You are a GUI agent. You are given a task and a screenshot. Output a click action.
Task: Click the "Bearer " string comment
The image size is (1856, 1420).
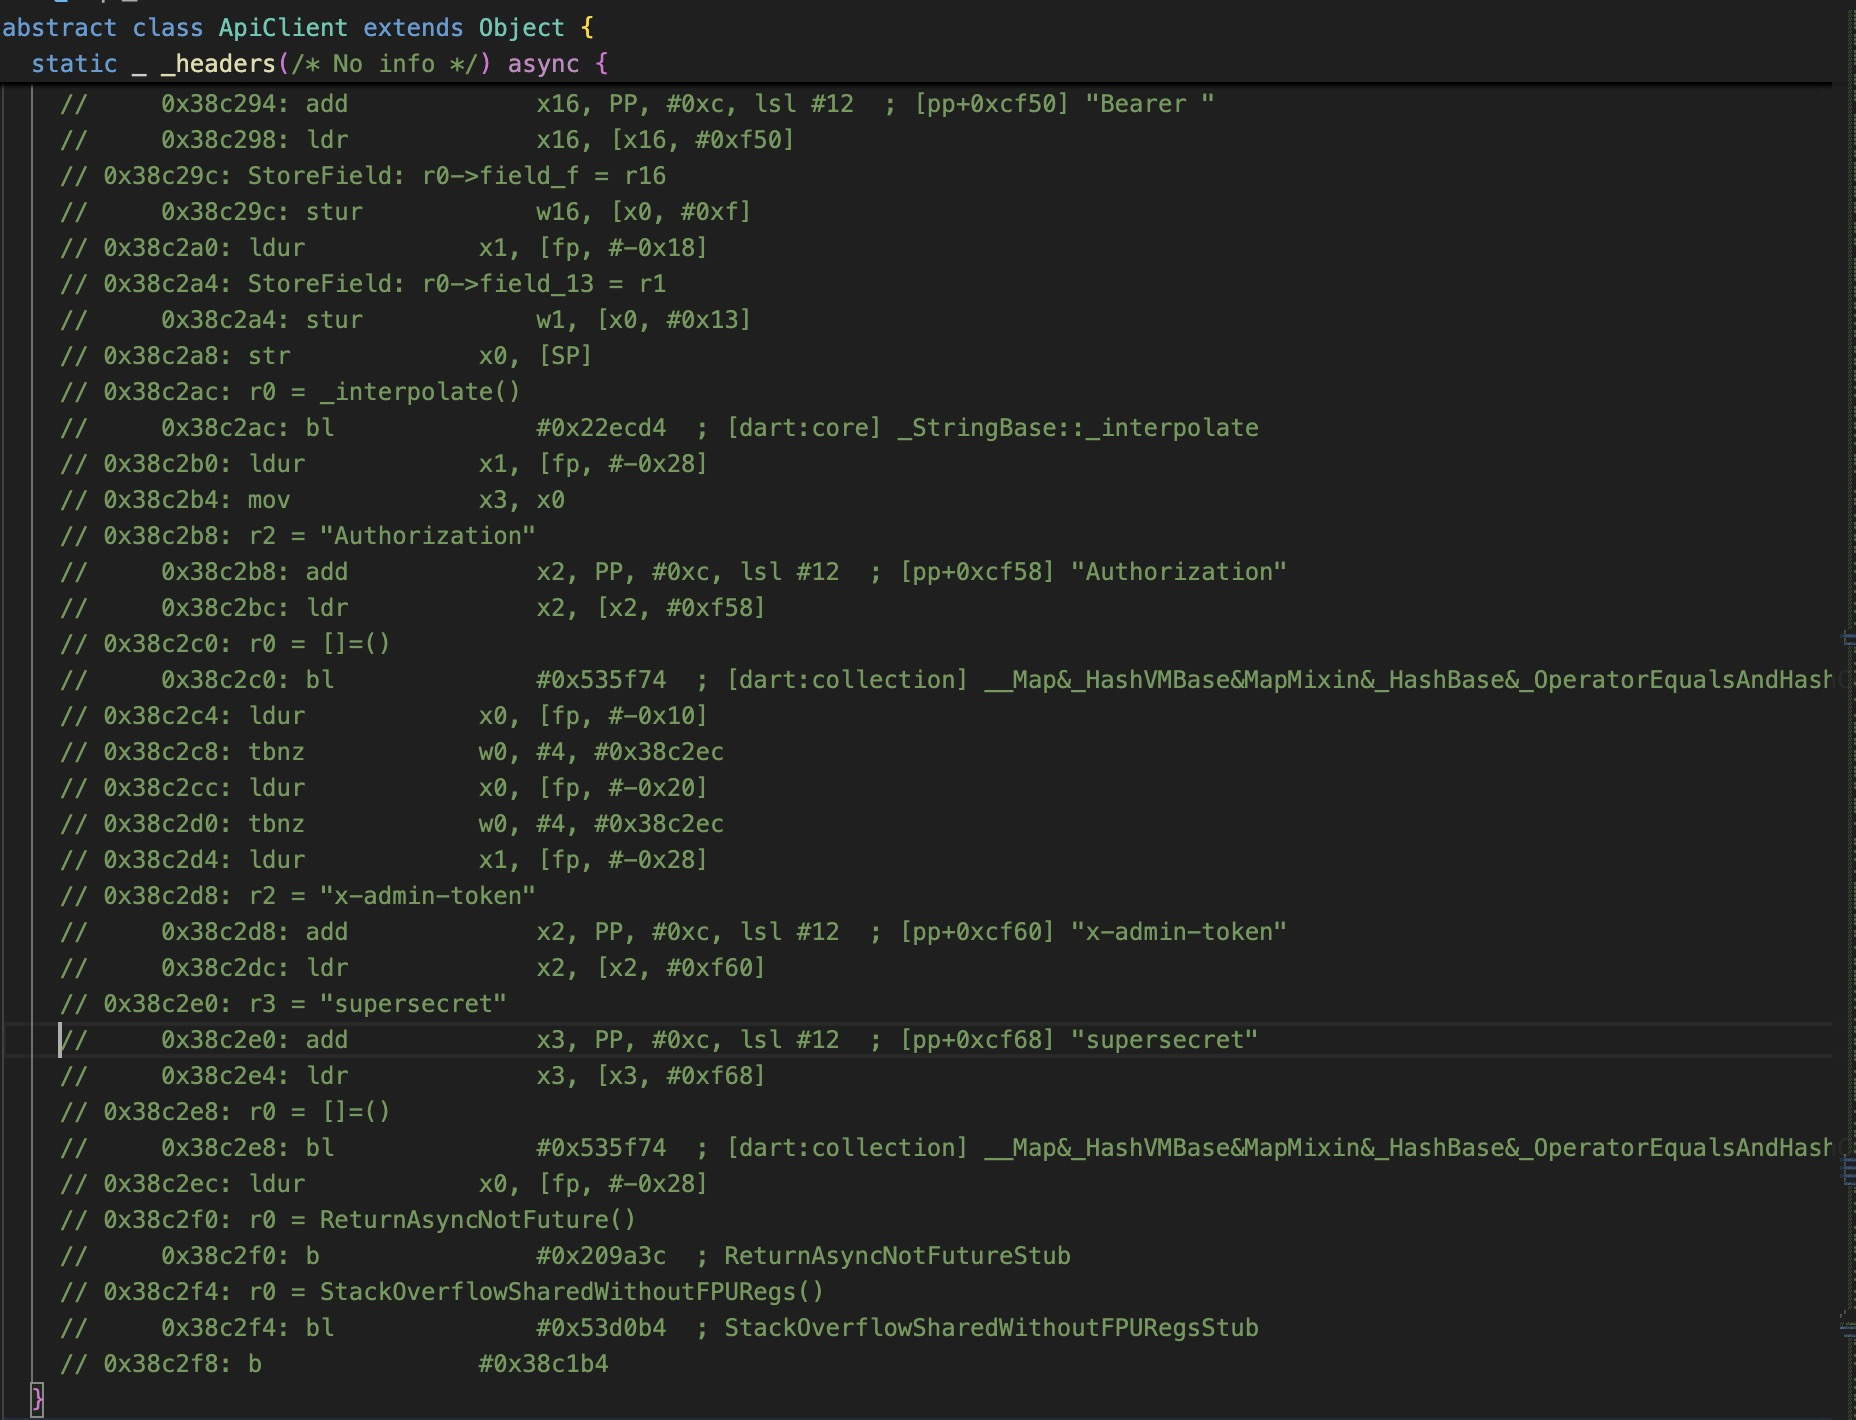pos(1150,104)
